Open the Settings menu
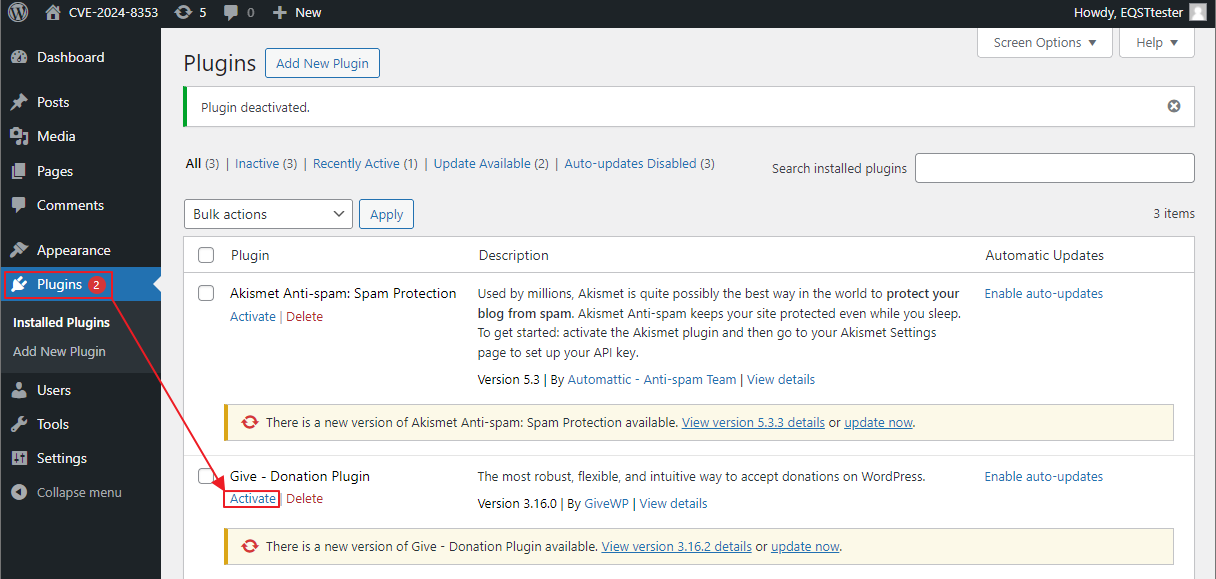 pyautogui.click(x=62, y=458)
